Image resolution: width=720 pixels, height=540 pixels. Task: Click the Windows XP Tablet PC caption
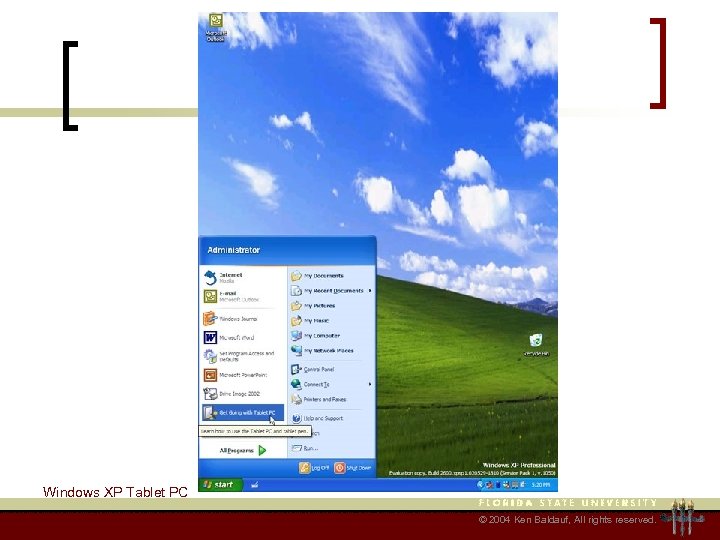tap(115, 492)
